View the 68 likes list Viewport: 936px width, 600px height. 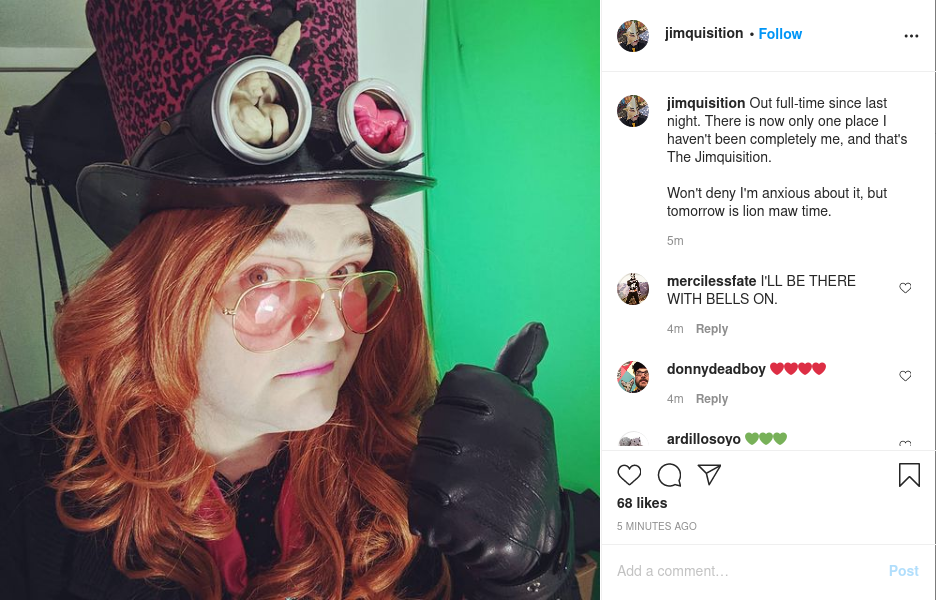pos(642,503)
